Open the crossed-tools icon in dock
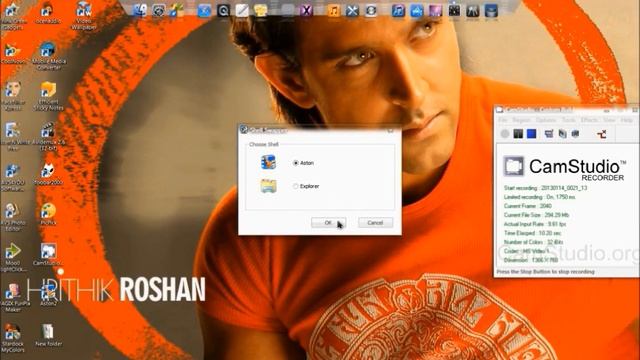The image size is (640, 360). 352,10
